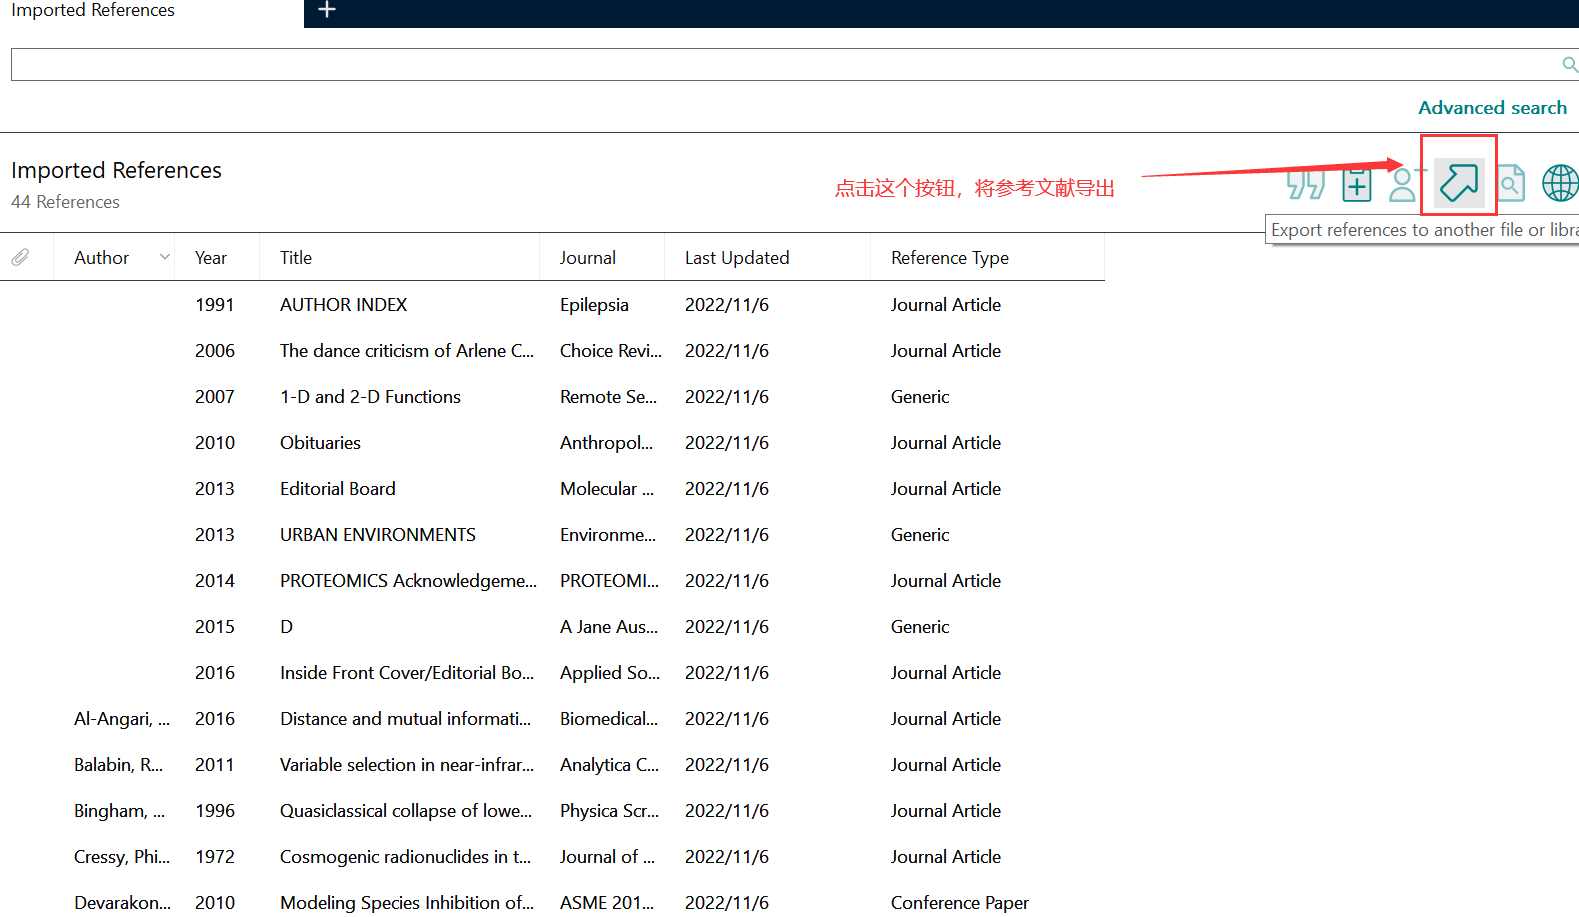
Task: Export references using the arrow icon
Action: tap(1459, 183)
